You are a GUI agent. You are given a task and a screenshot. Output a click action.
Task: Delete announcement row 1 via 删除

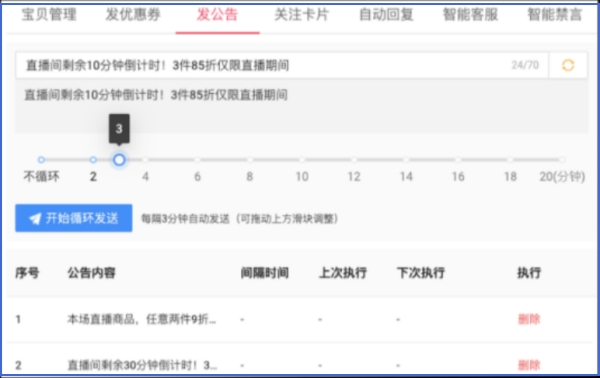click(529, 319)
